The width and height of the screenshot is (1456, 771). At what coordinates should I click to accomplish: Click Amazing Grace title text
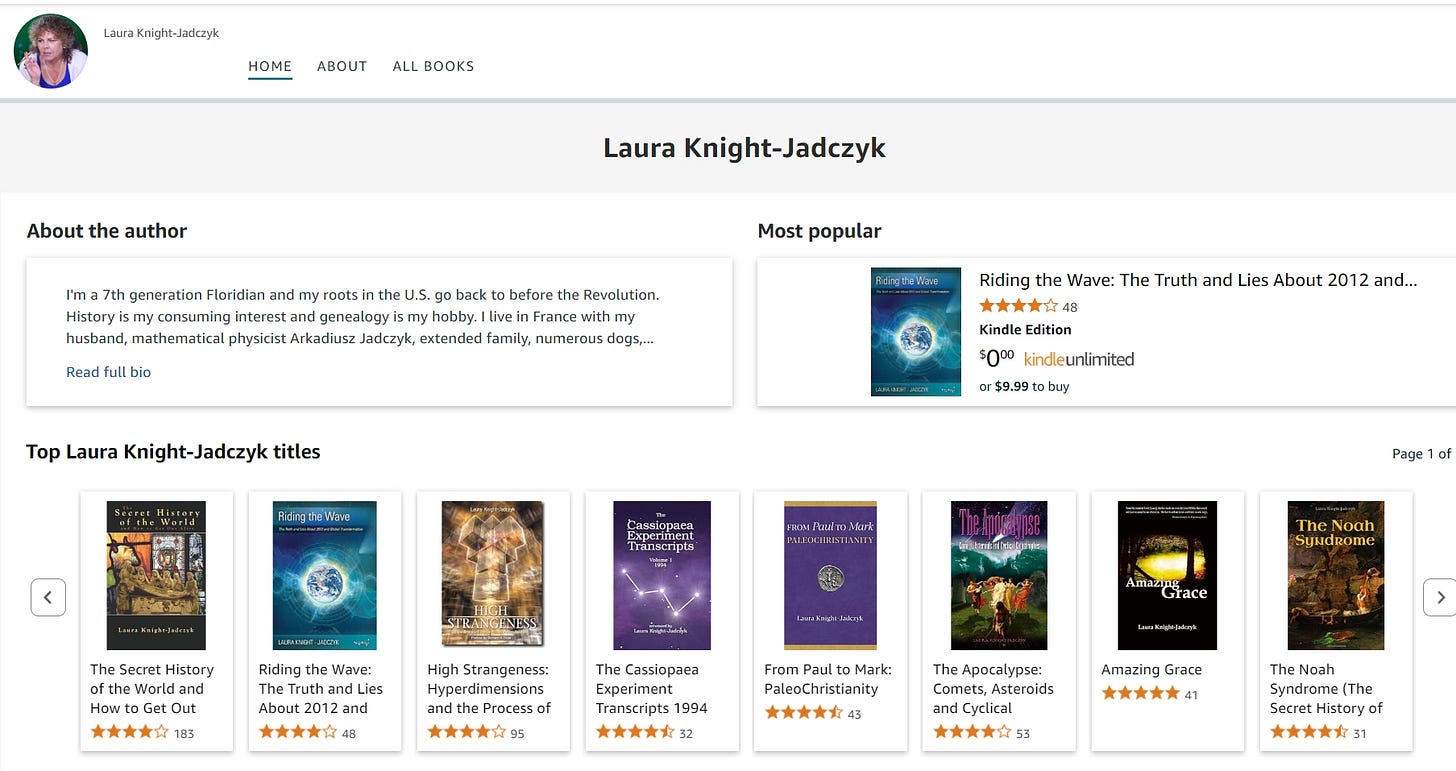coord(1151,670)
